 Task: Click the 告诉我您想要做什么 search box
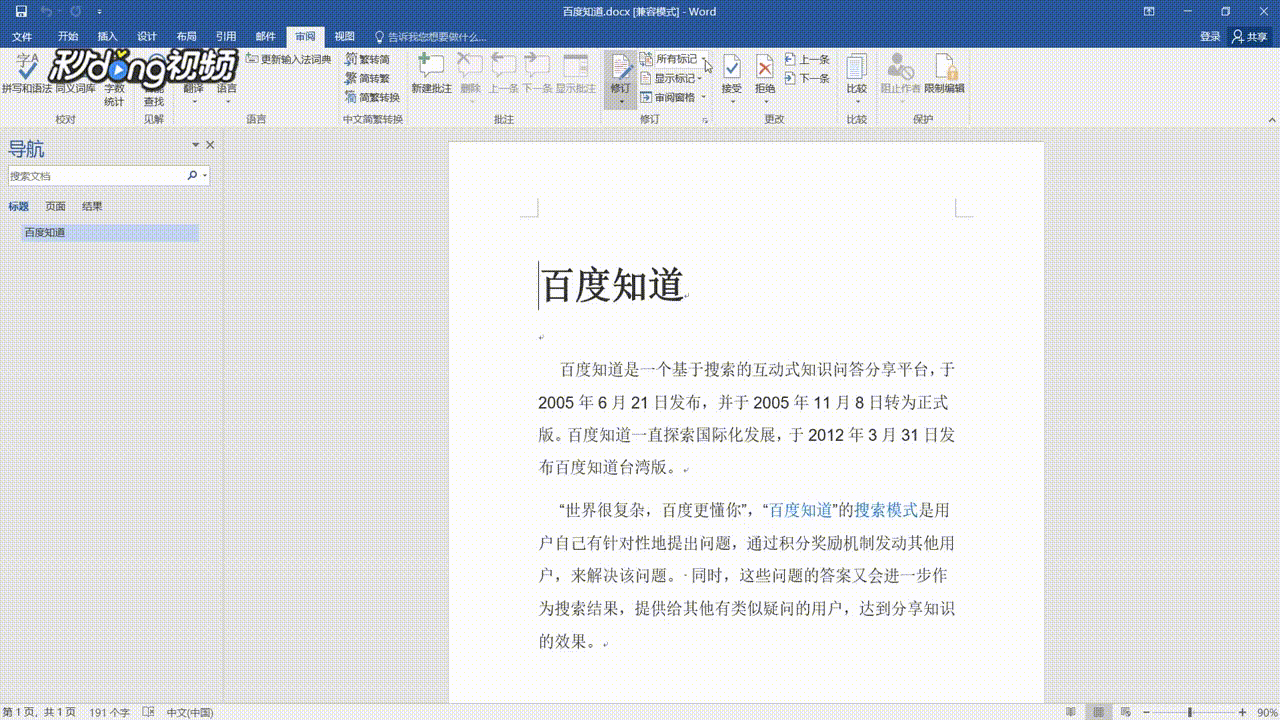pyautogui.click(x=430, y=37)
